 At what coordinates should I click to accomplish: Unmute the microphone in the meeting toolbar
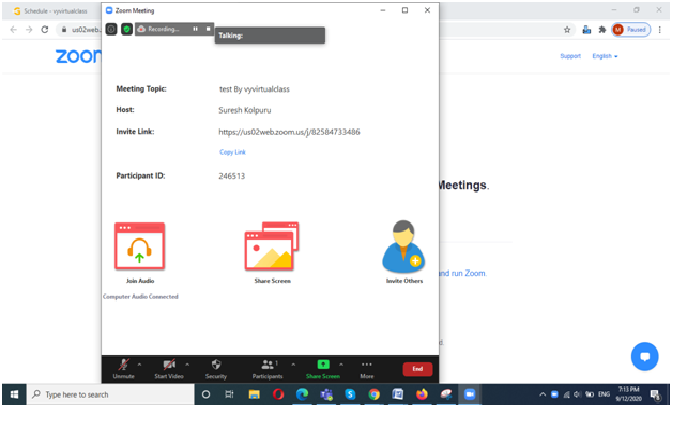124,369
